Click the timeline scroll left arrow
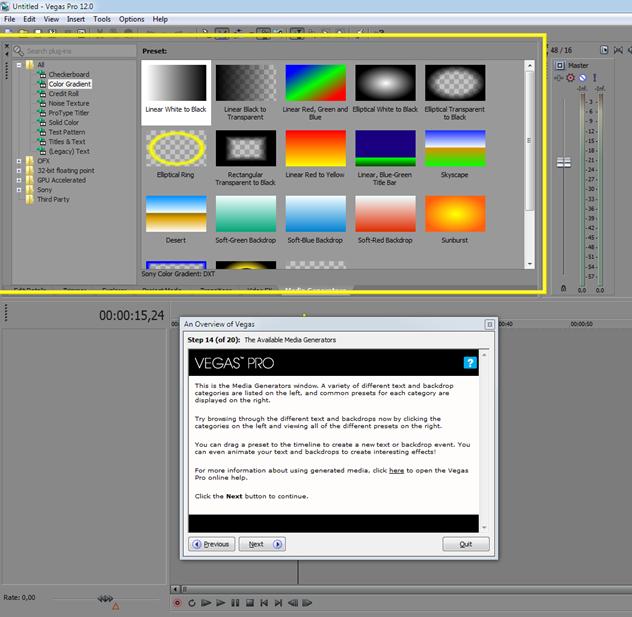Viewport: 632px width, 617px height. [175, 589]
